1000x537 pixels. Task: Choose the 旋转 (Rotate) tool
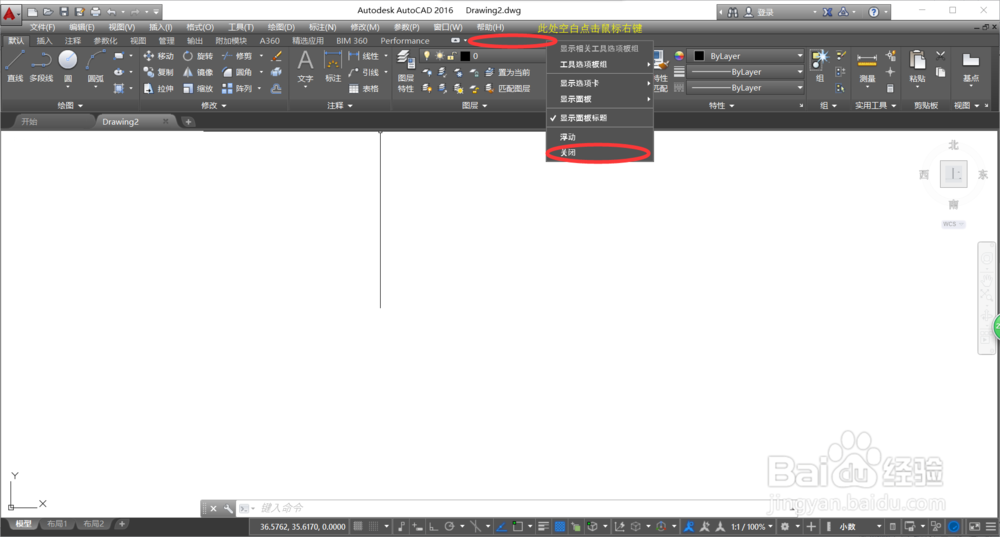coord(198,56)
